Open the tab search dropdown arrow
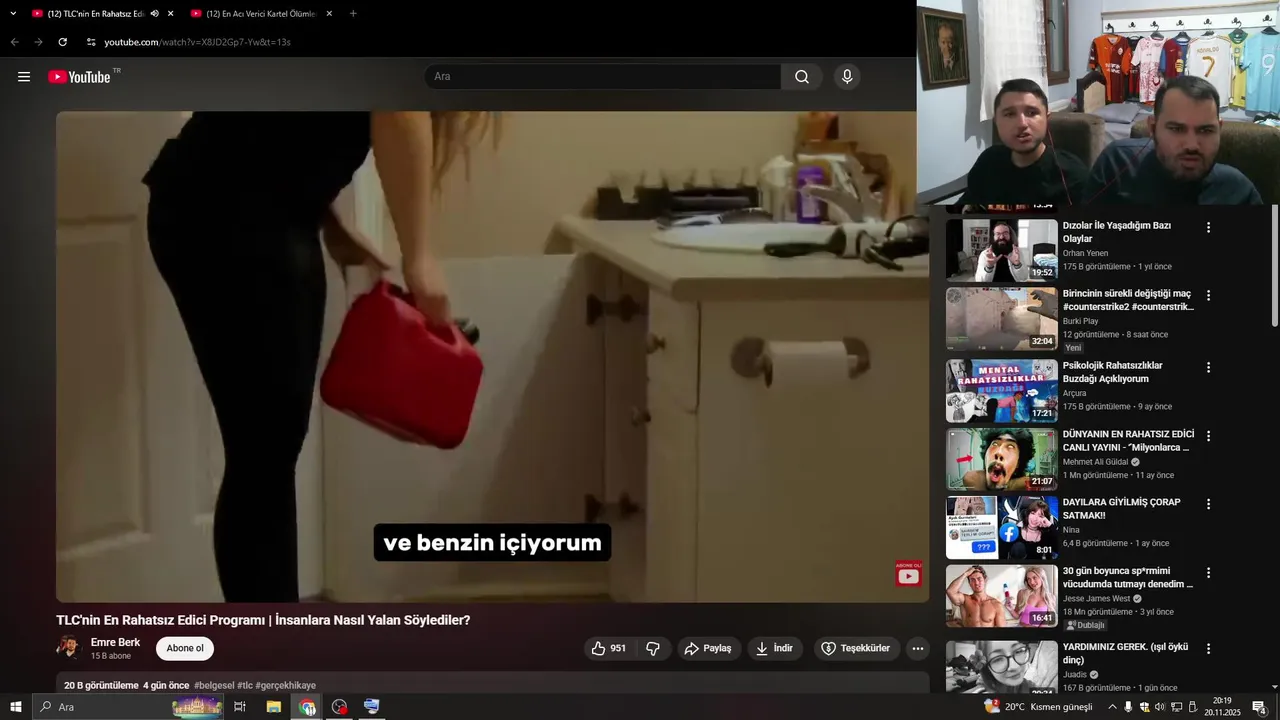This screenshot has width=1280, height=720. click(x=13, y=14)
